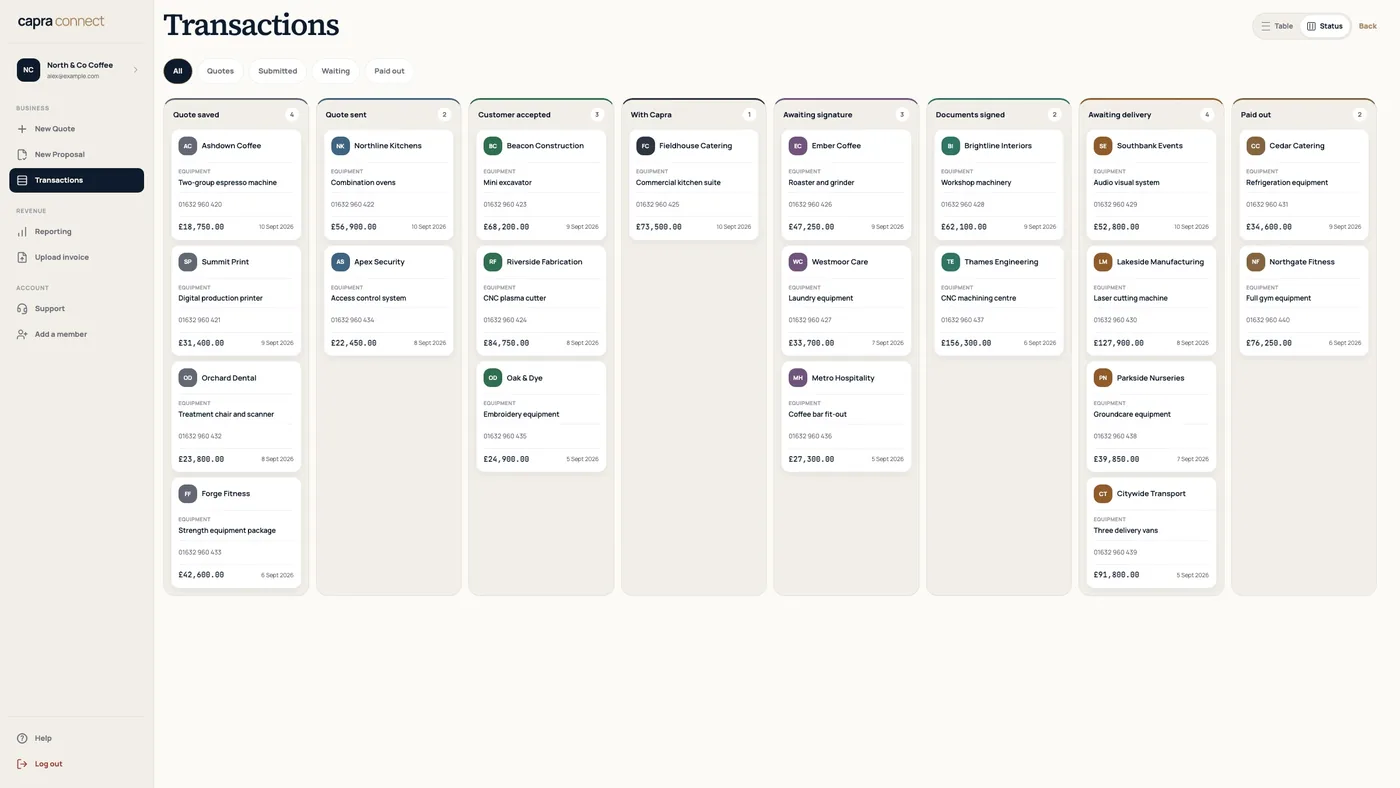This screenshot has height=788, width=1400.
Task: Open the Metro Hospitality card name
Action: 843,378
